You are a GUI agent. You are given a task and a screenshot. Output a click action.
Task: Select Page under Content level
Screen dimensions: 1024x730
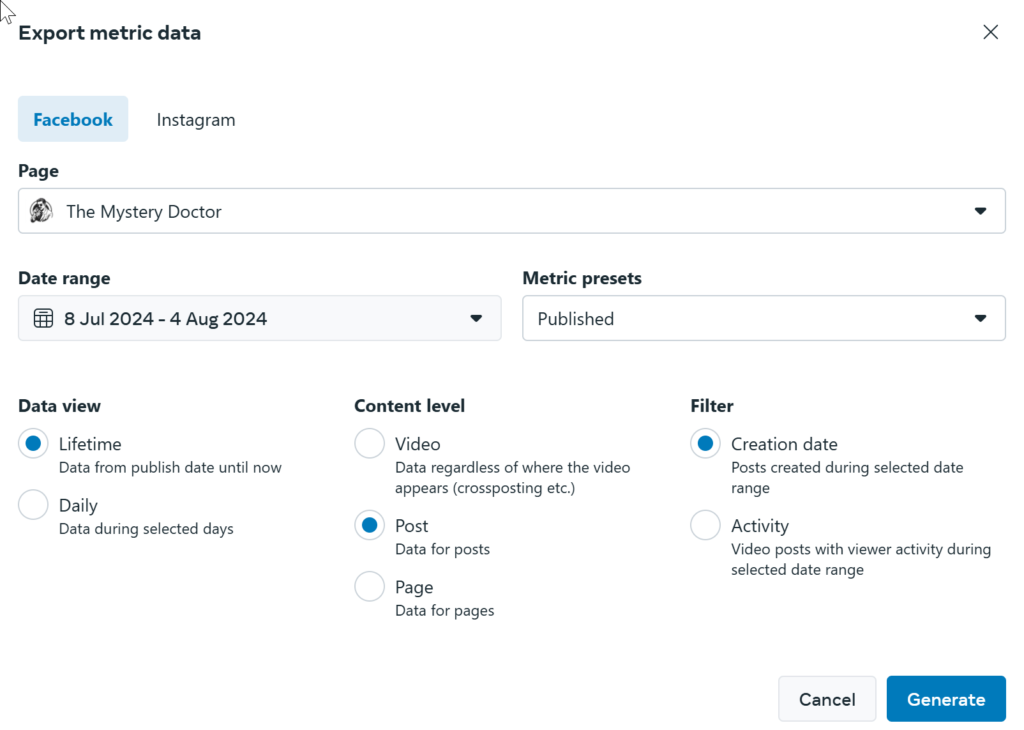[370, 587]
